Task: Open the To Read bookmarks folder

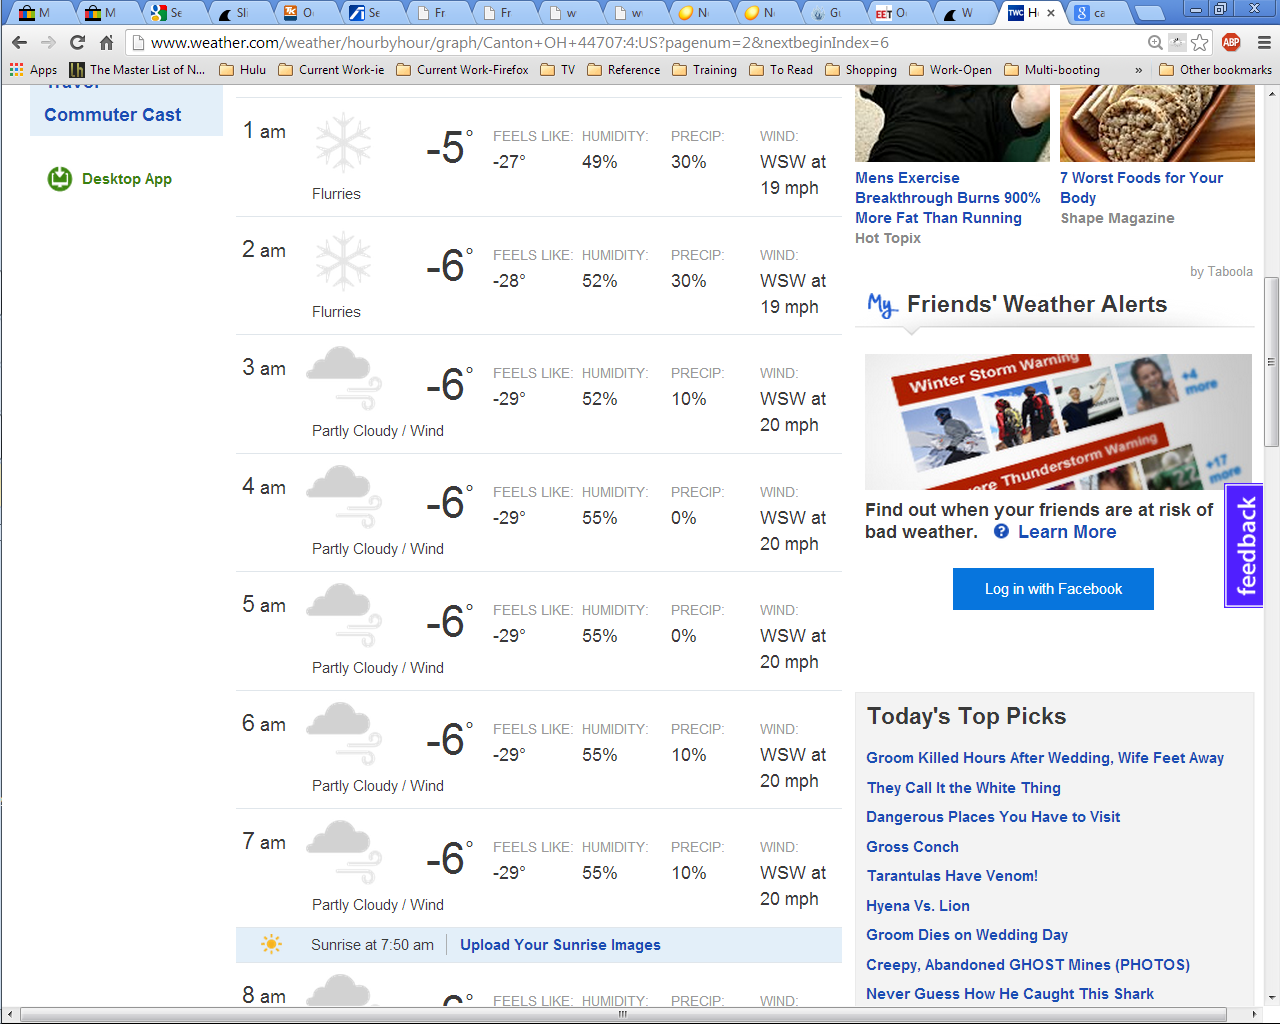Action: tap(780, 70)
